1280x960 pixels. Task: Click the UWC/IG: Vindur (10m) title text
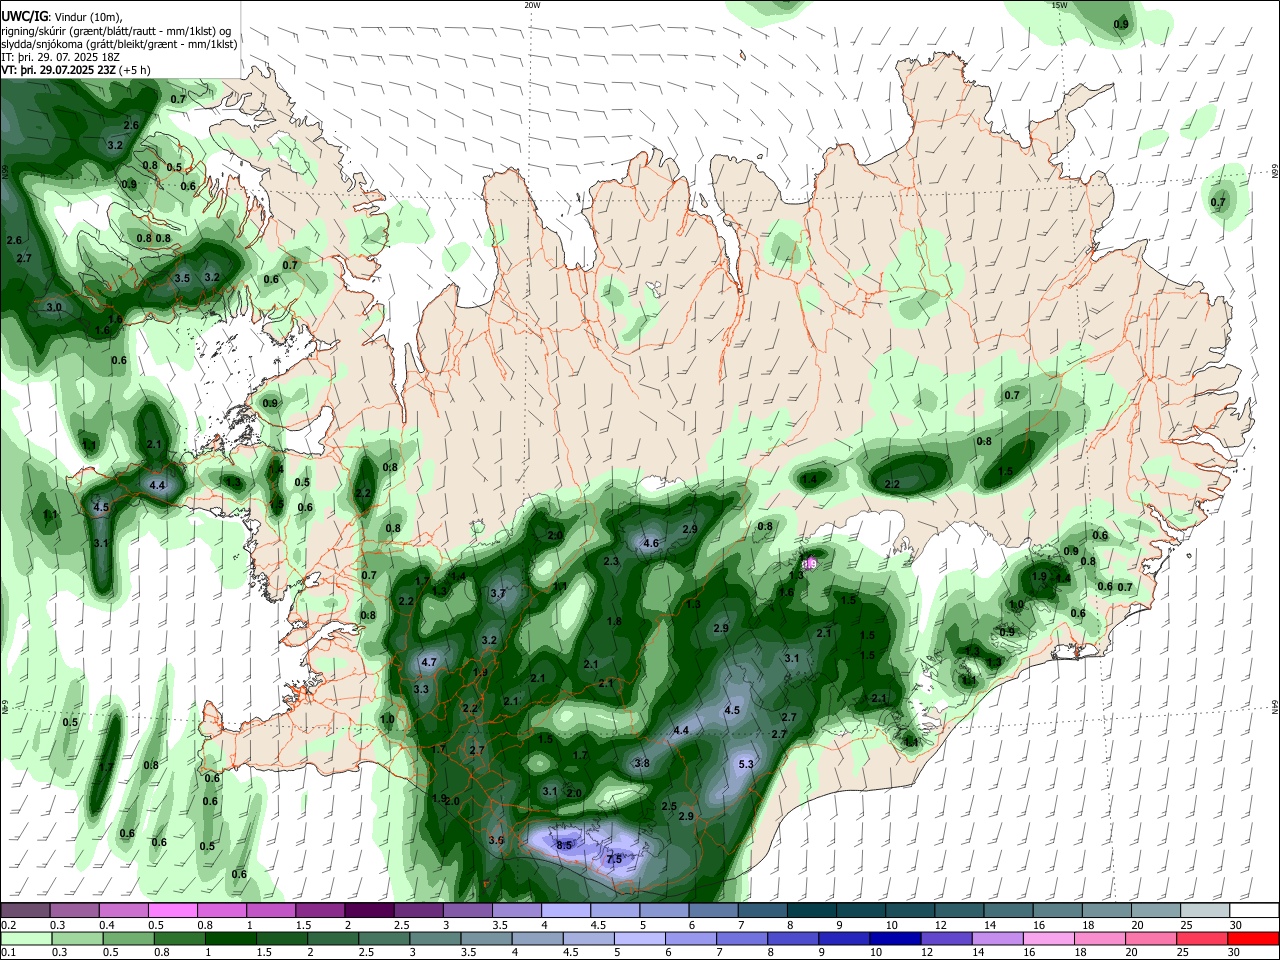coord(61,16)
